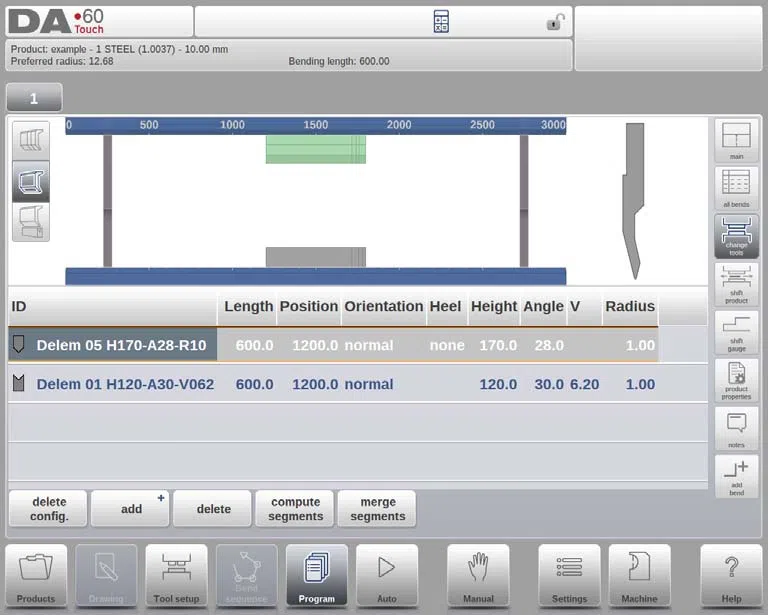Click the DA-60 Touch logo
The width and height of the screenshot is (768, 615).
pos(56,22)
